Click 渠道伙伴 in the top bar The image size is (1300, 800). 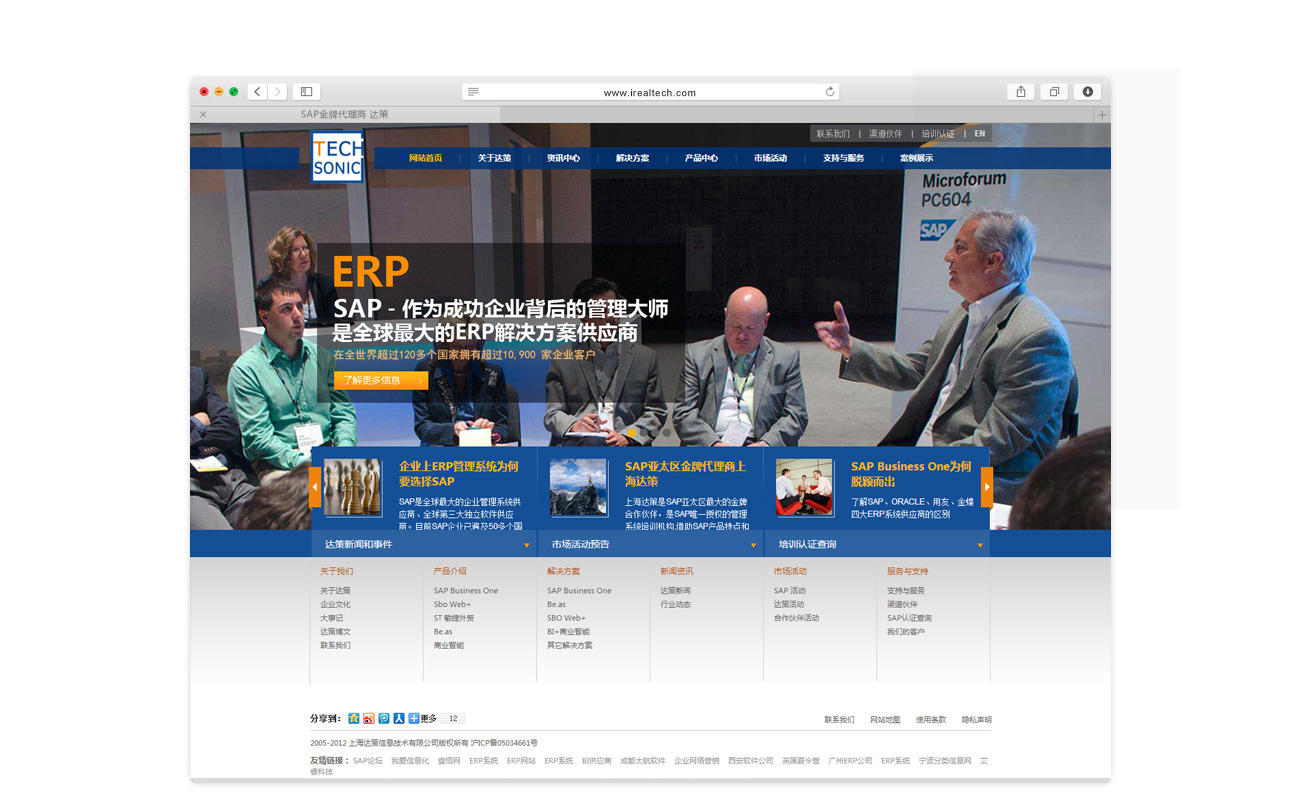(885, 134)
